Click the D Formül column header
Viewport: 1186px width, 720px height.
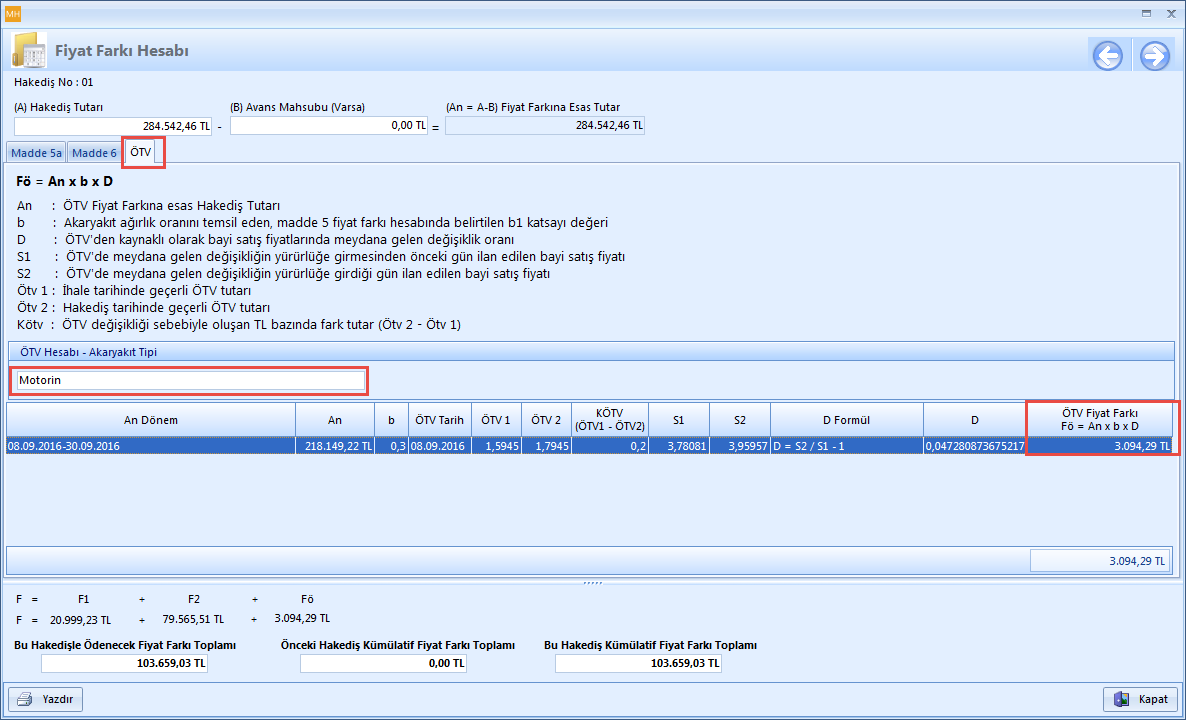pos(846,420)
